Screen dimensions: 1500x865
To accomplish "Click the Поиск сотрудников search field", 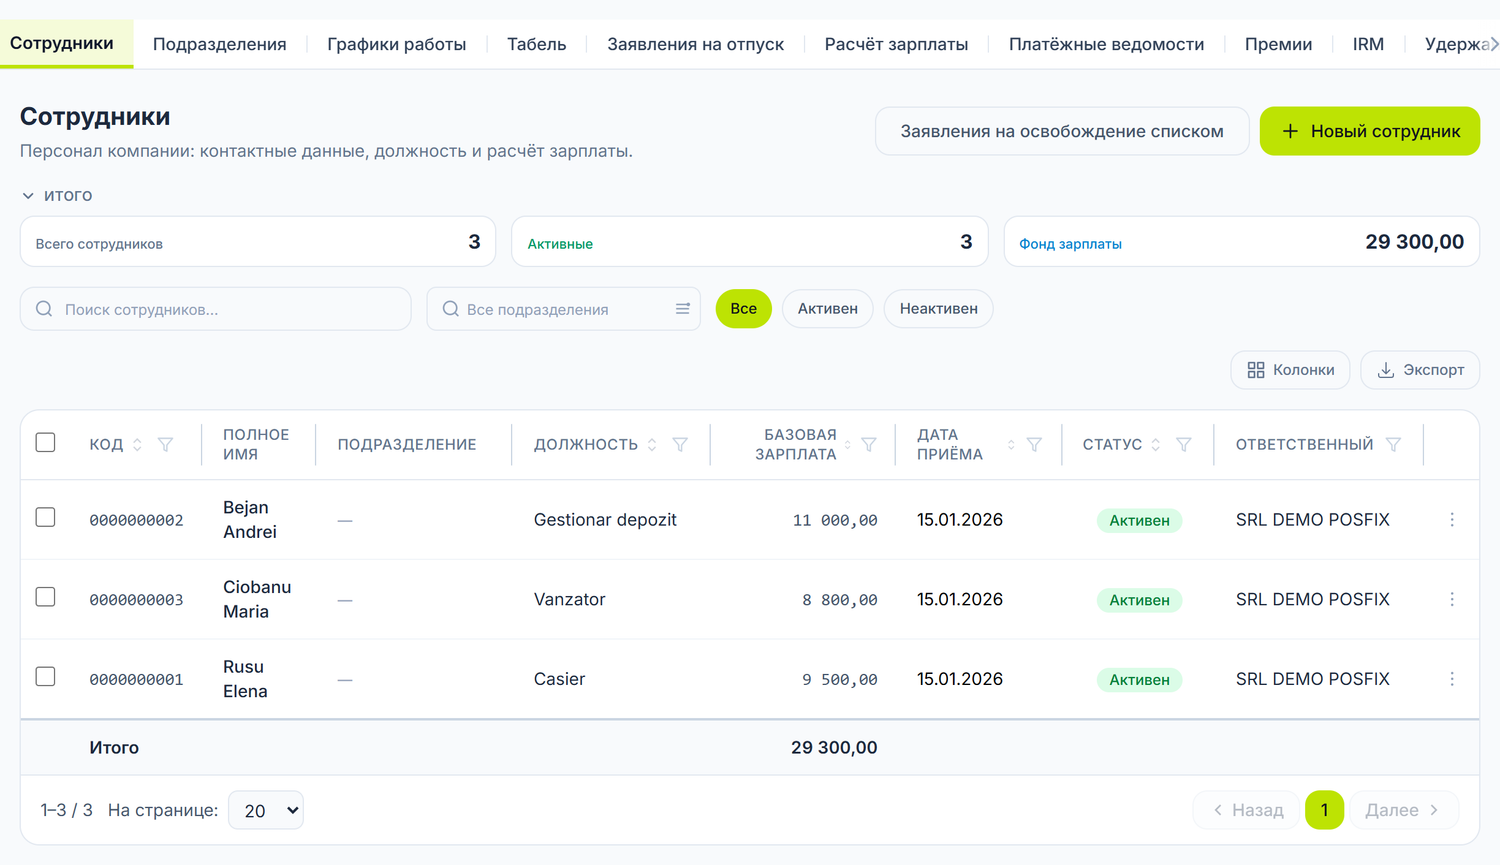I will point(216,309).
